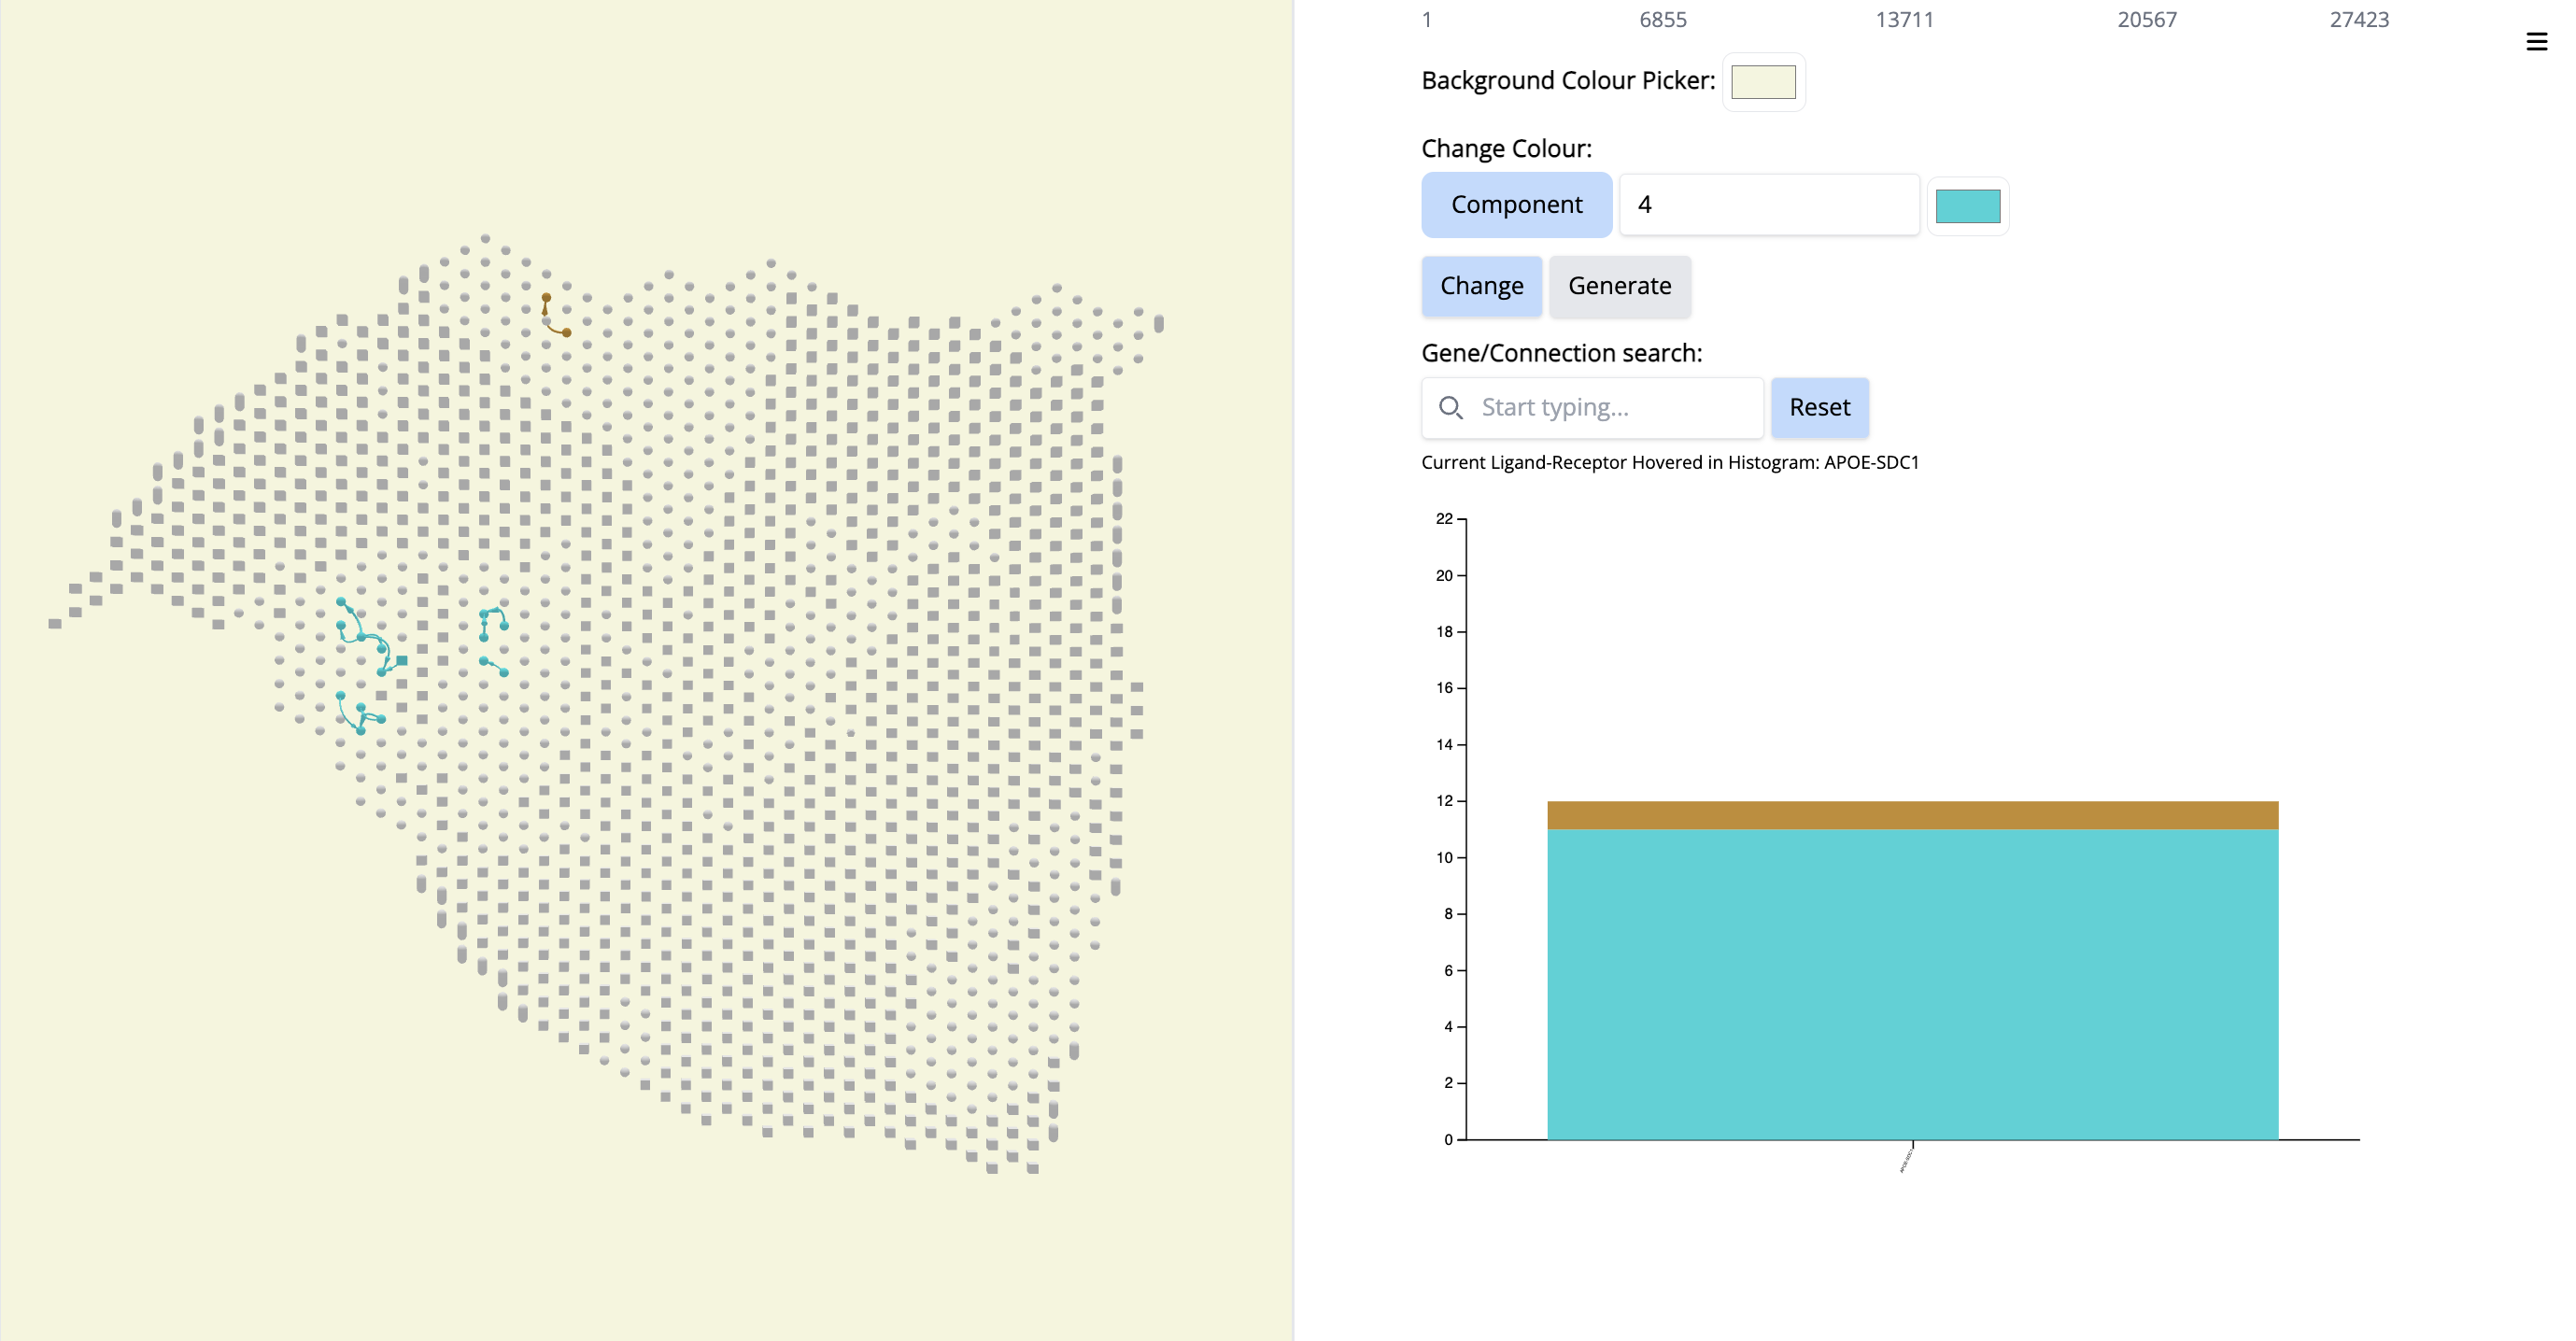Click the turquoise histogram bar segment
Image resolution: width=2576 pixels, height=1341 pixels.
point(1912,984)
